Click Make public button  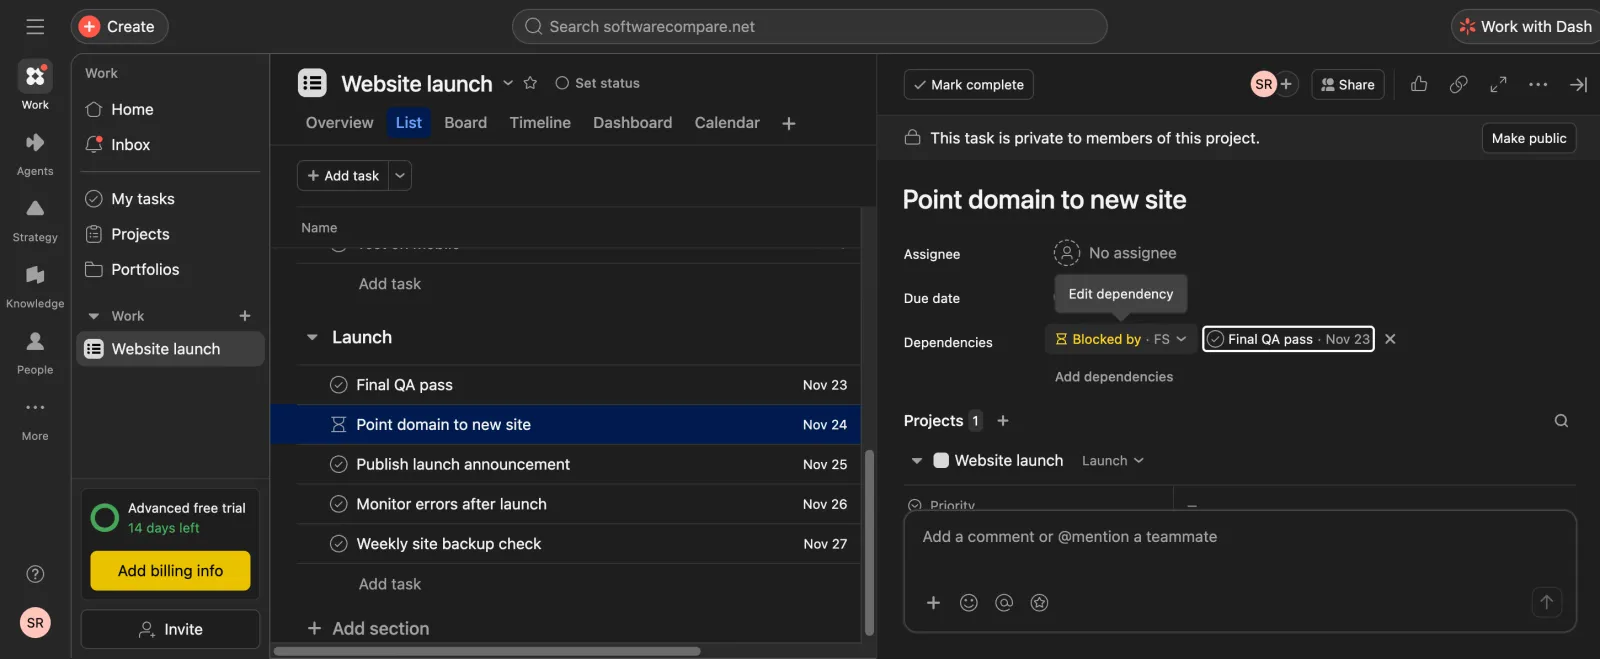(1529, 139)
